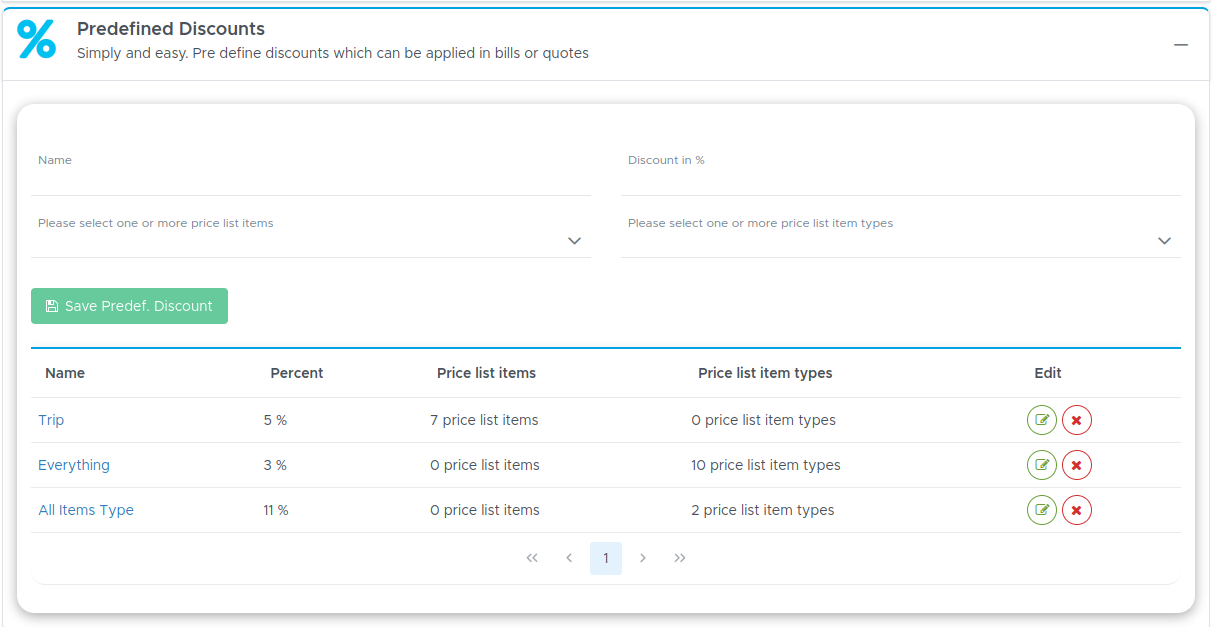The height and width of the screenshot is (627, 1215).
Task: Focus the Name input field
Action: tap(311, 180)
